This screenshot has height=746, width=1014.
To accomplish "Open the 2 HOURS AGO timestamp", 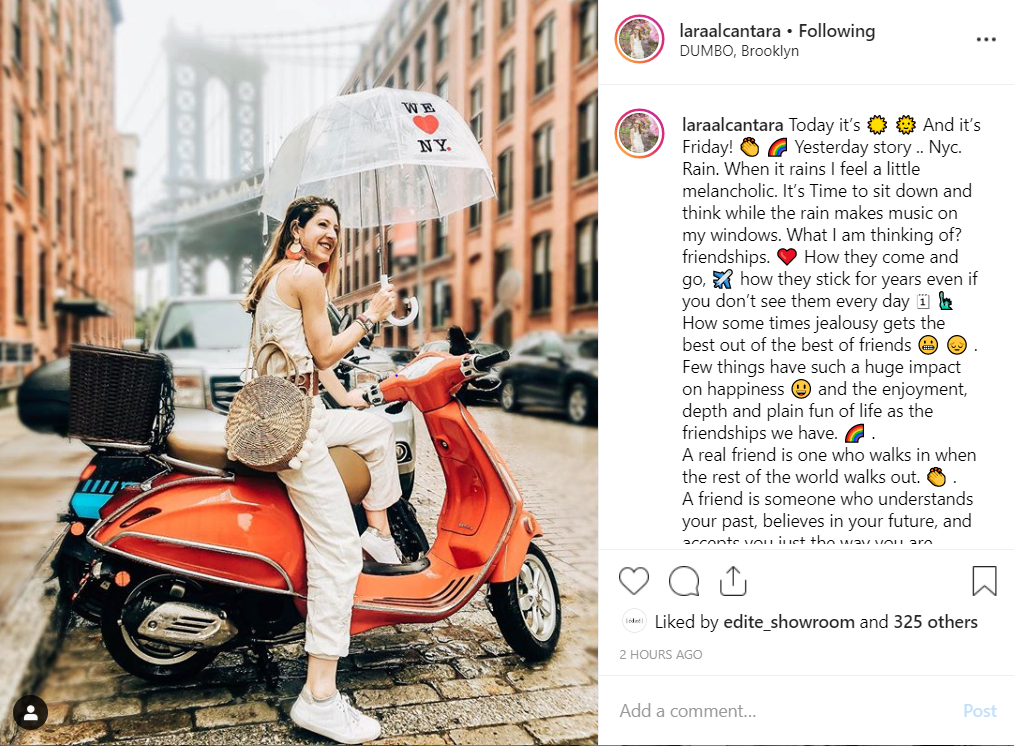I will click(x=661, y=654).
